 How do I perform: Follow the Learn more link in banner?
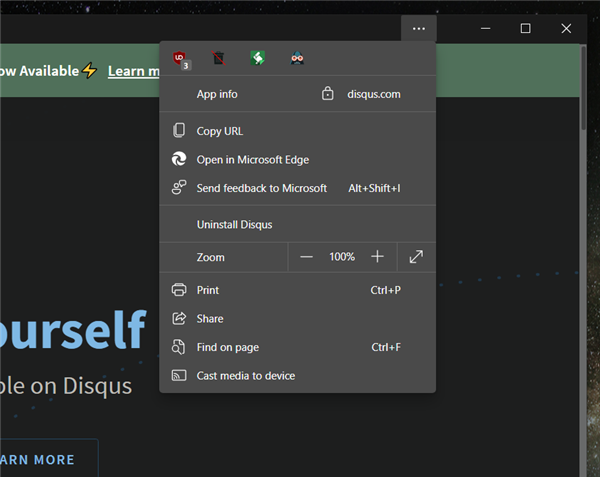(133, 71)
